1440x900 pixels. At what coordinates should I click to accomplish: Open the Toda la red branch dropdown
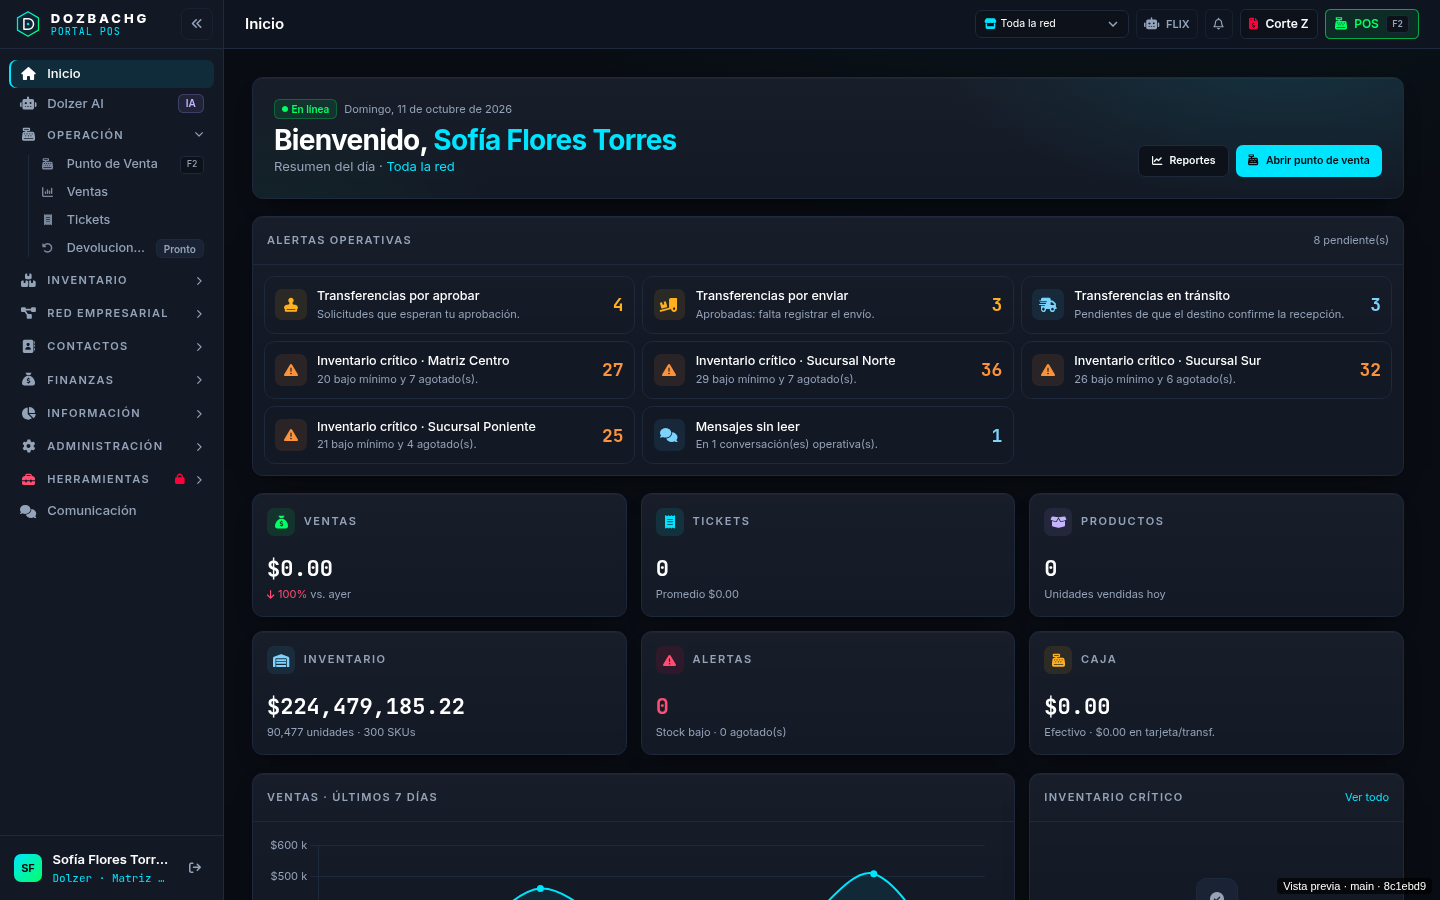point(1051,24)
